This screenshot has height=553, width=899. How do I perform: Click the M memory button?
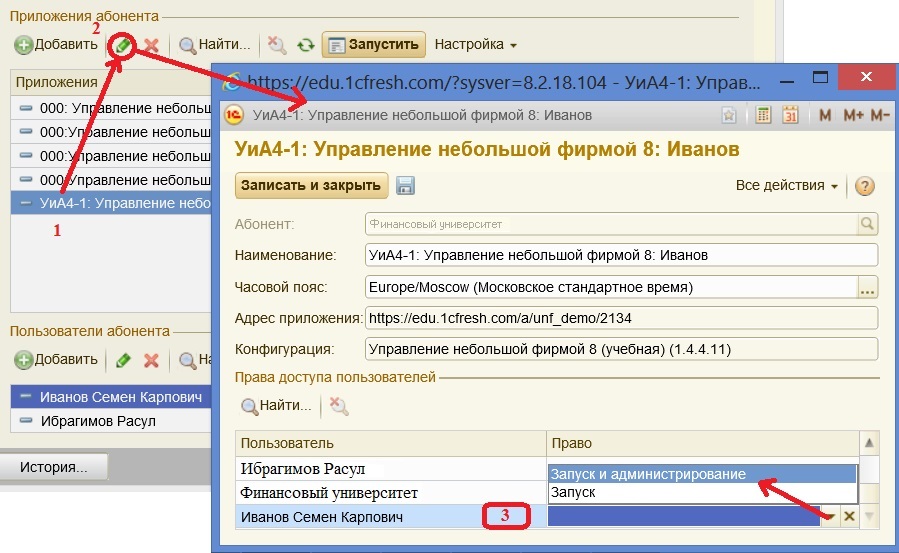(825, 115)
